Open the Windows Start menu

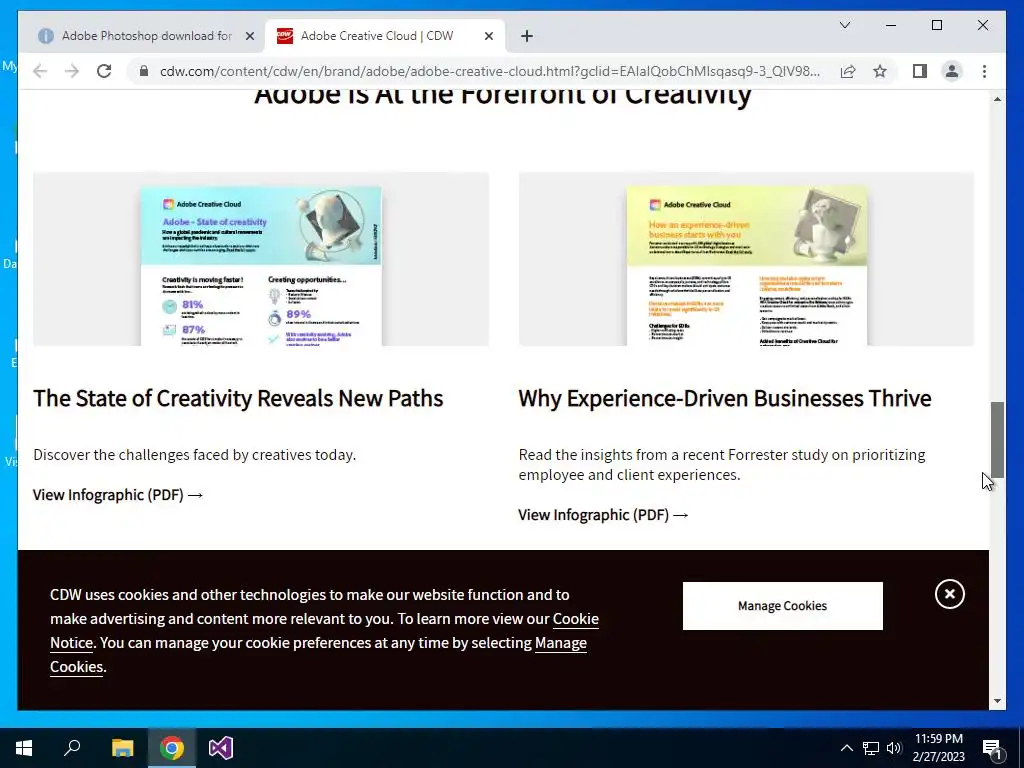pos(24,748)
